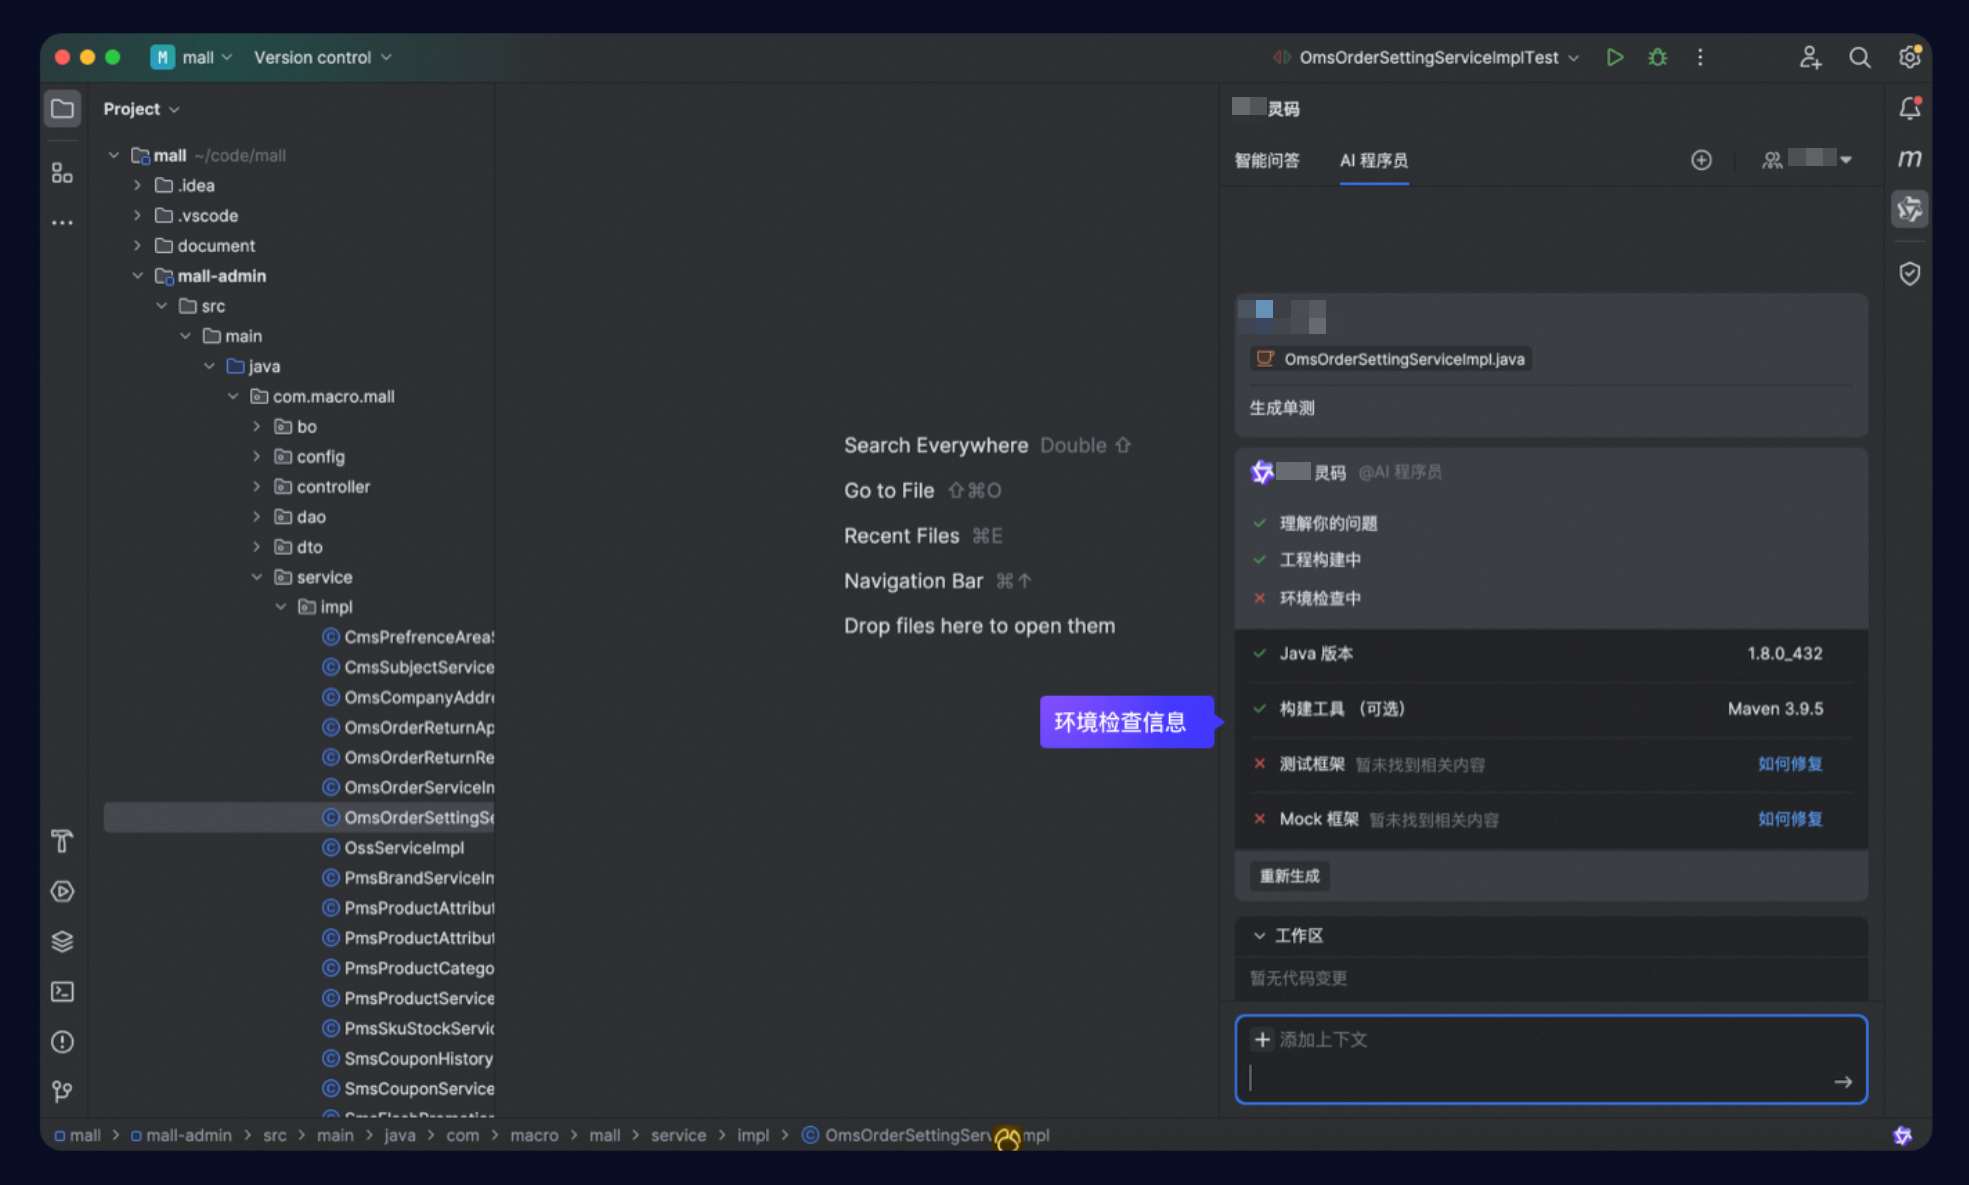Click the Search Everywhere magnifier icon
The height and width of the screenshot is (1185, 1969).
point(1859,57)
